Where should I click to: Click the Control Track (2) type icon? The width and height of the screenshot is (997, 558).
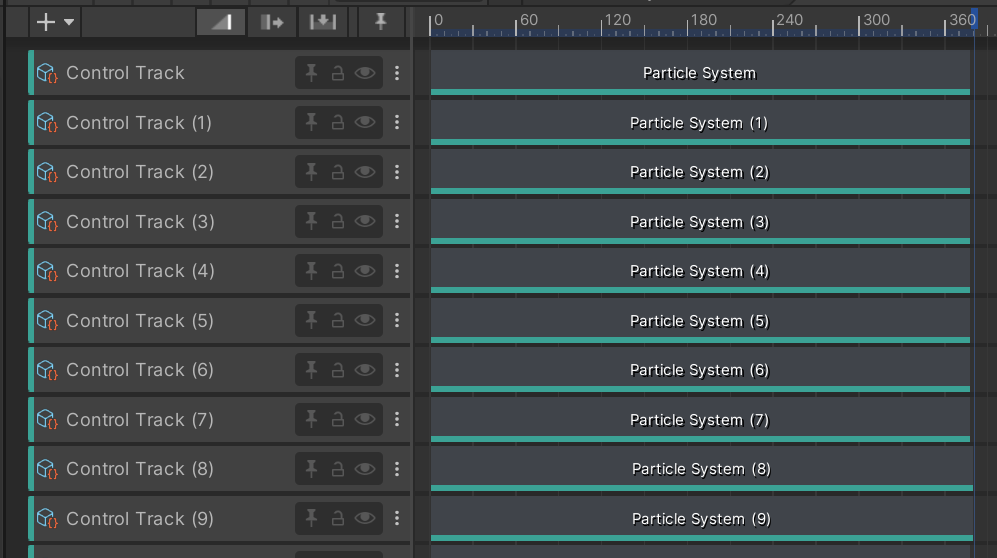click(x=47, y=172)
